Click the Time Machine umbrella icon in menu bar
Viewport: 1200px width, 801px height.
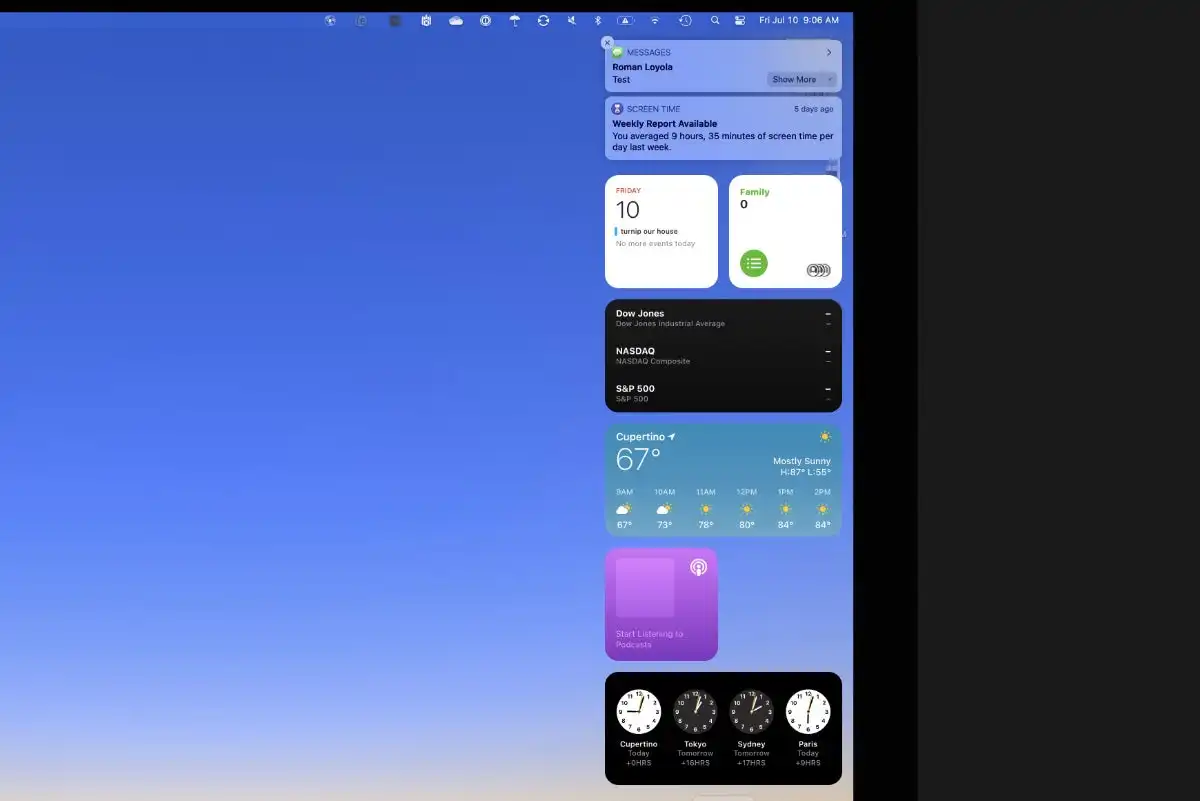[514, 20]
